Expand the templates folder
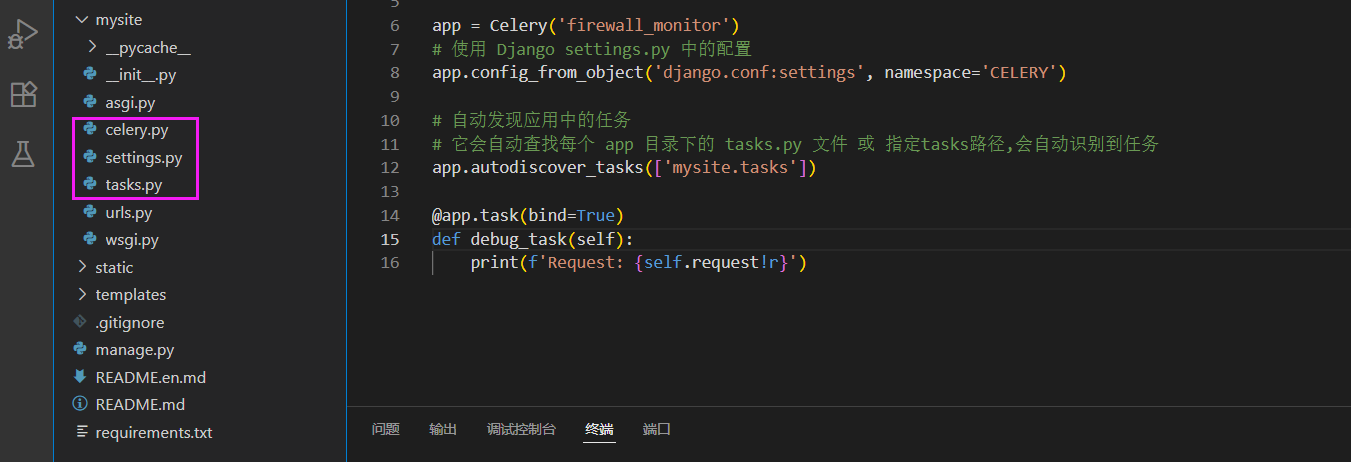The height and width of the screenshot is (462, 1351). point(82,295)
